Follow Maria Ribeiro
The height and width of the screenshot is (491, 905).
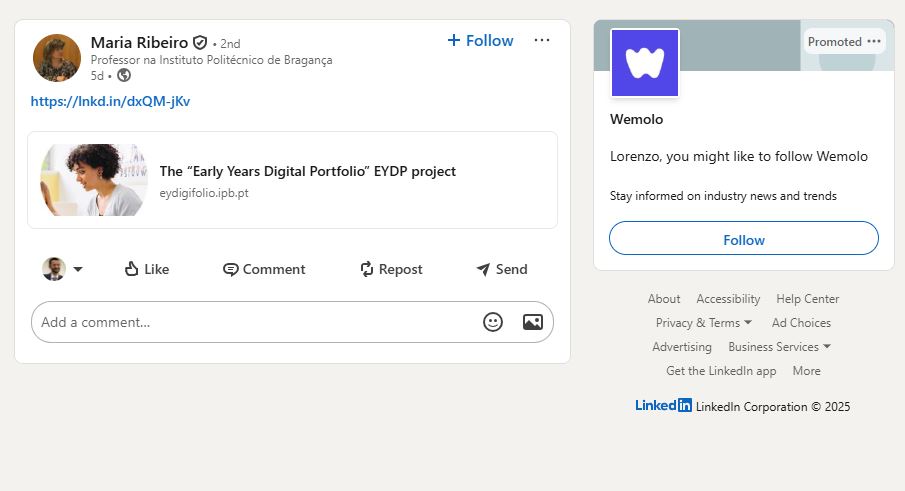(480, 40)
